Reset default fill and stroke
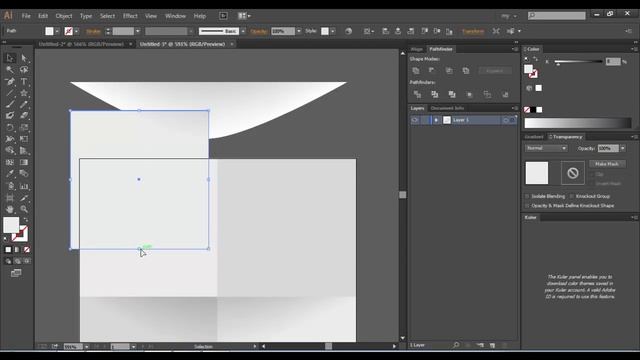 pyautogui.click(x=5, y=239)
